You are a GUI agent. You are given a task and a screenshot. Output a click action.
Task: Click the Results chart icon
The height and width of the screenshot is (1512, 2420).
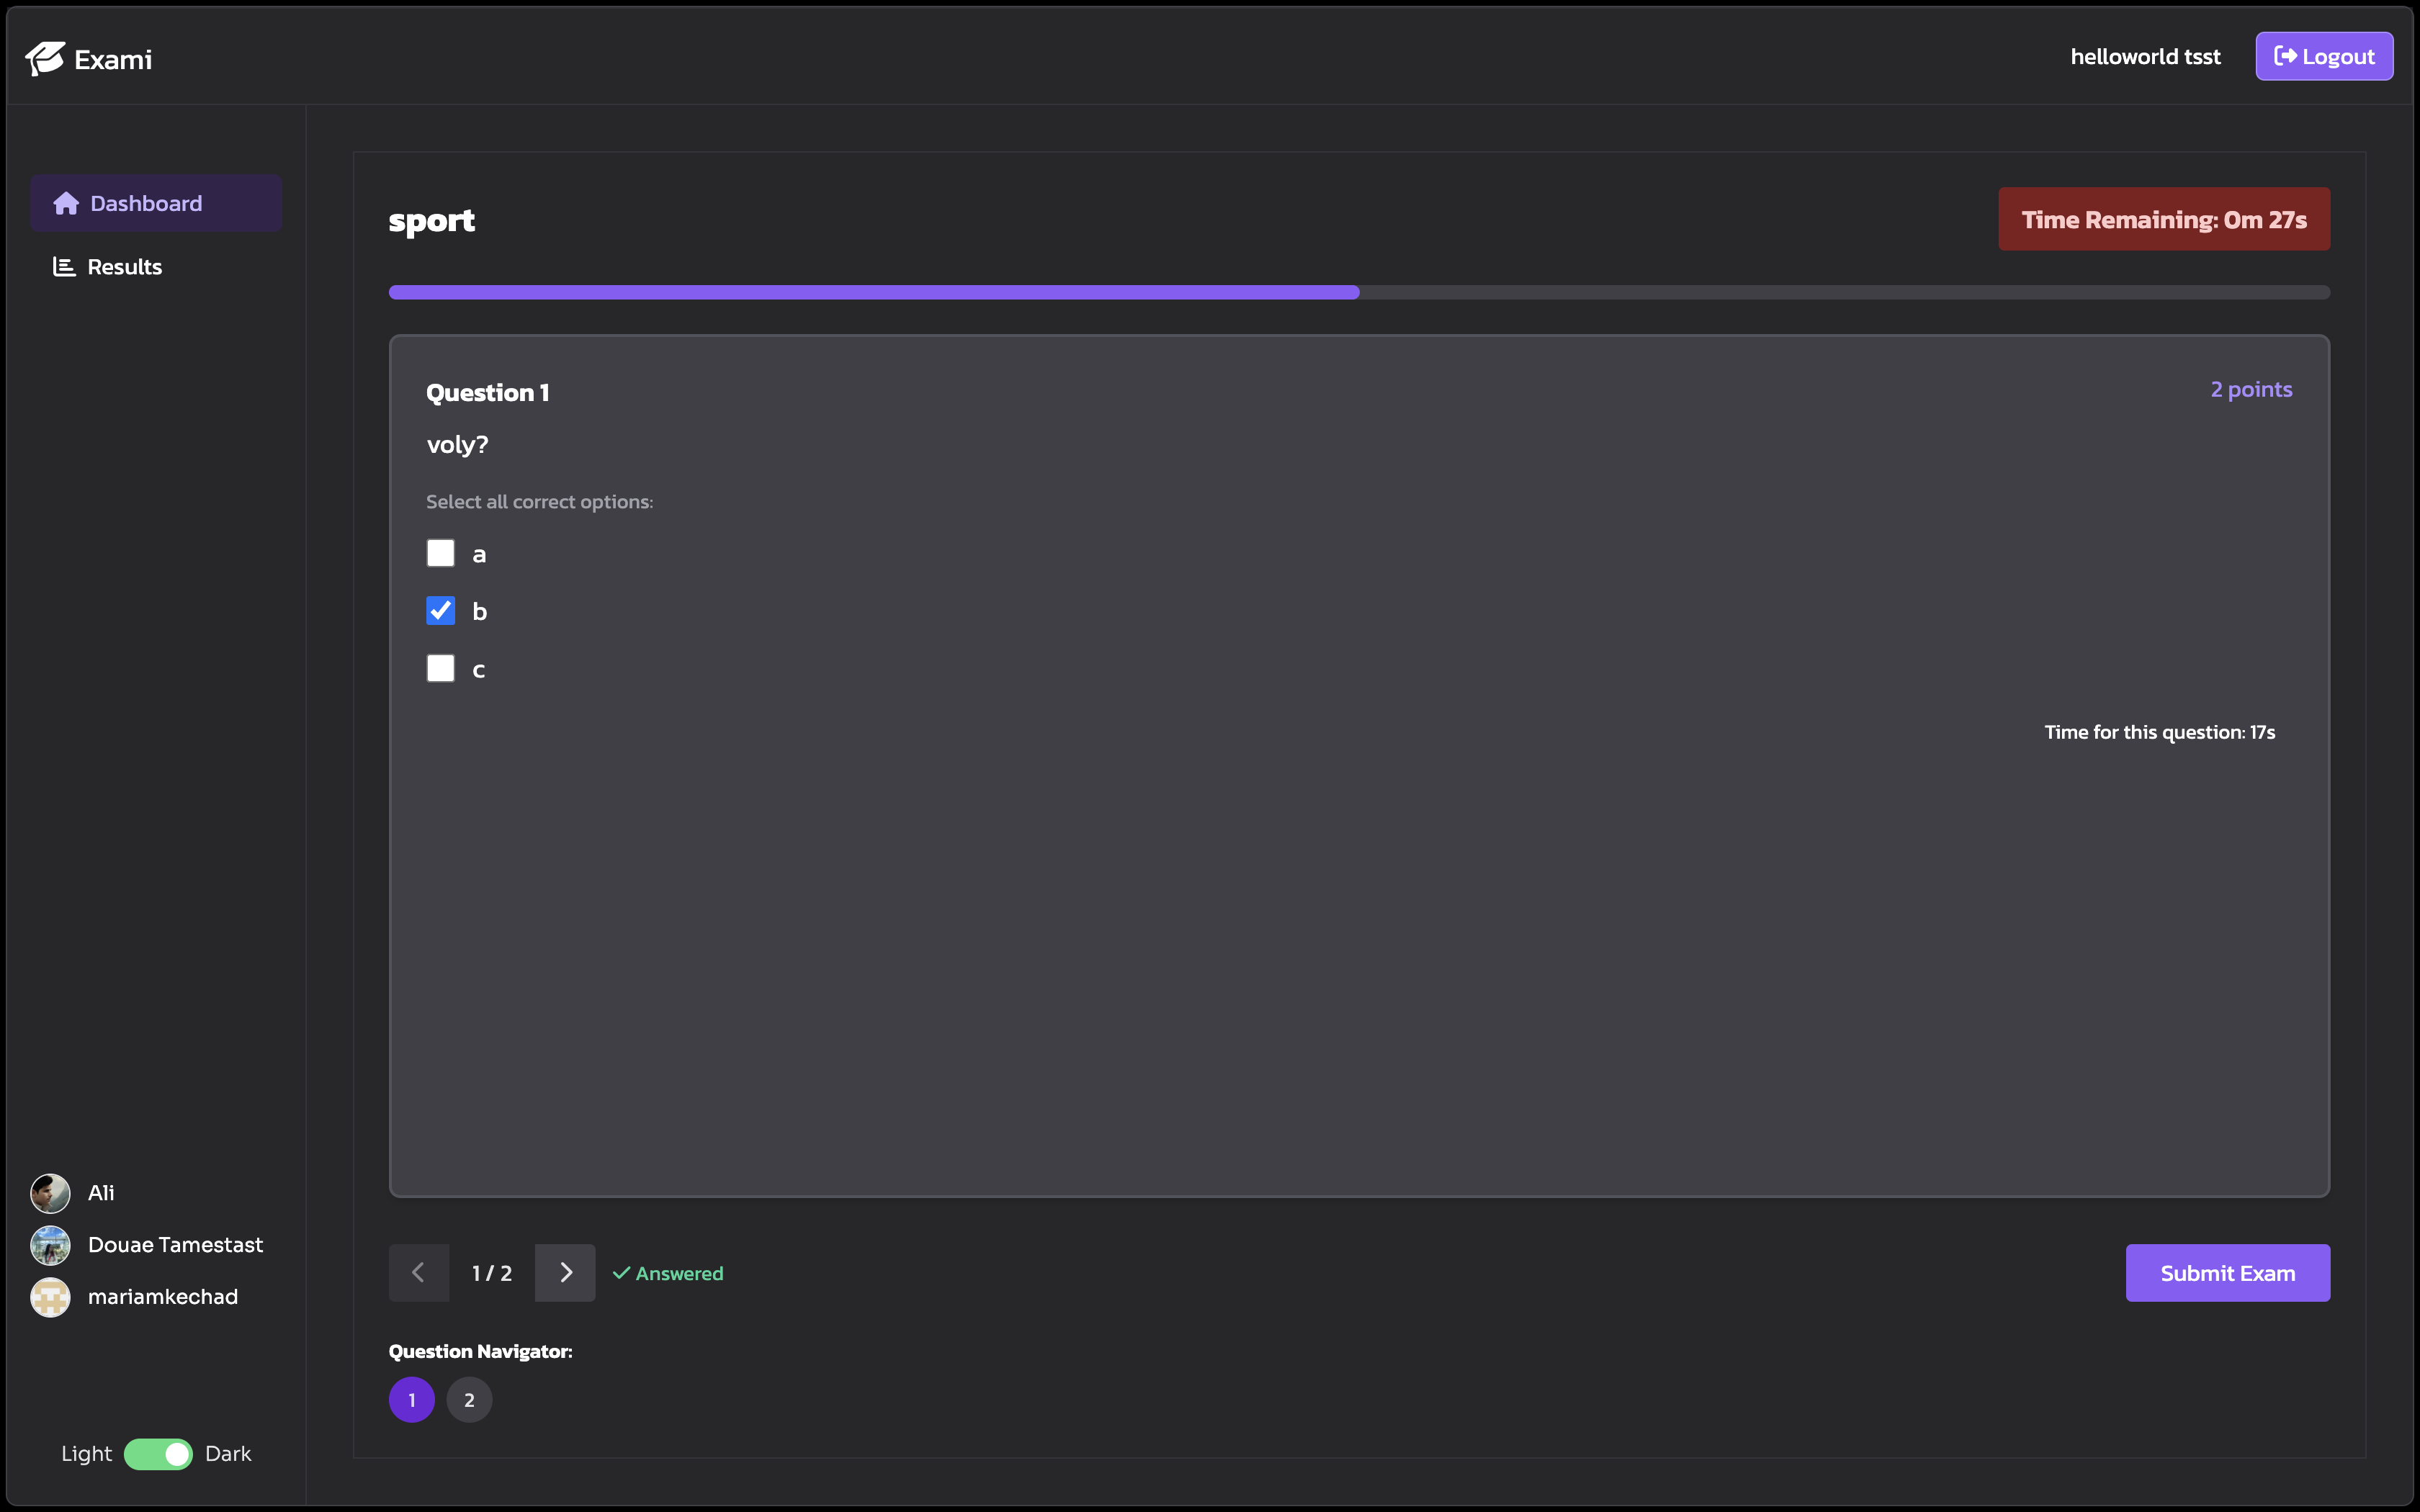tap(64, 267)
